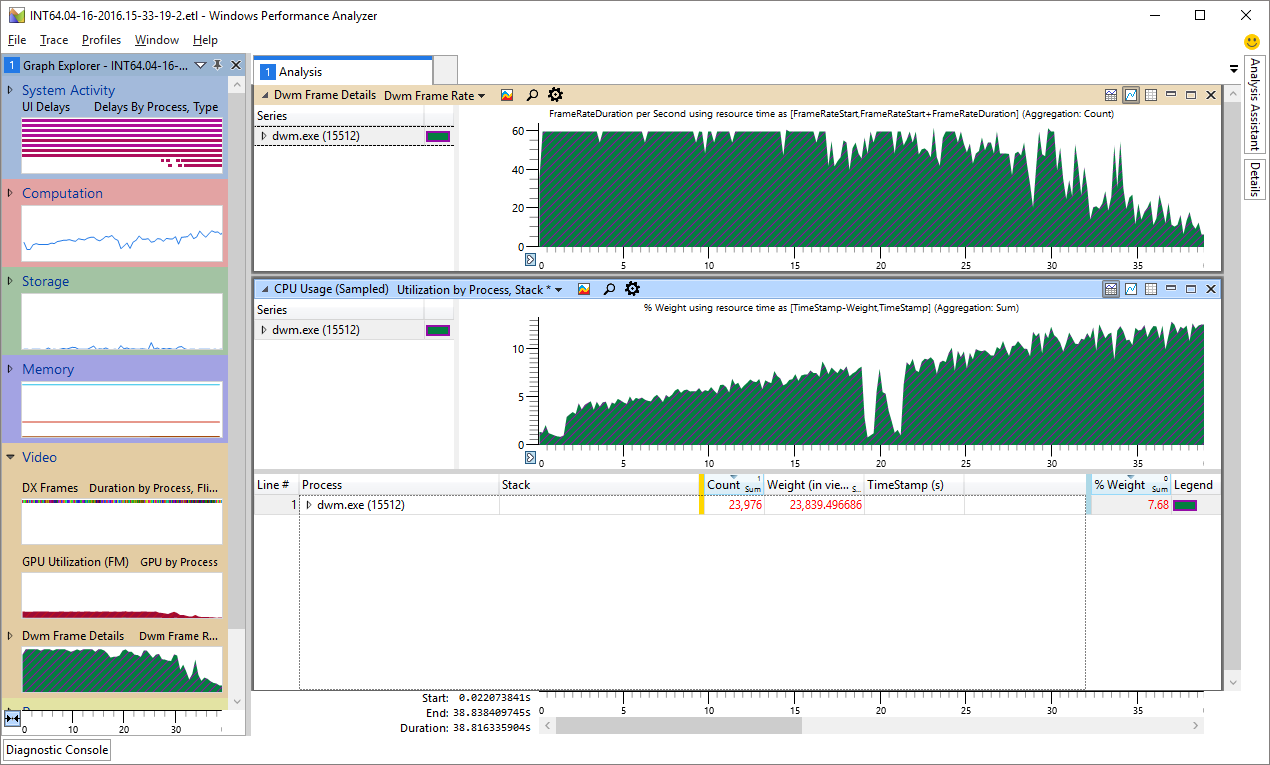
Task: Open the Profiles menu
Action: tap(101, 40)
